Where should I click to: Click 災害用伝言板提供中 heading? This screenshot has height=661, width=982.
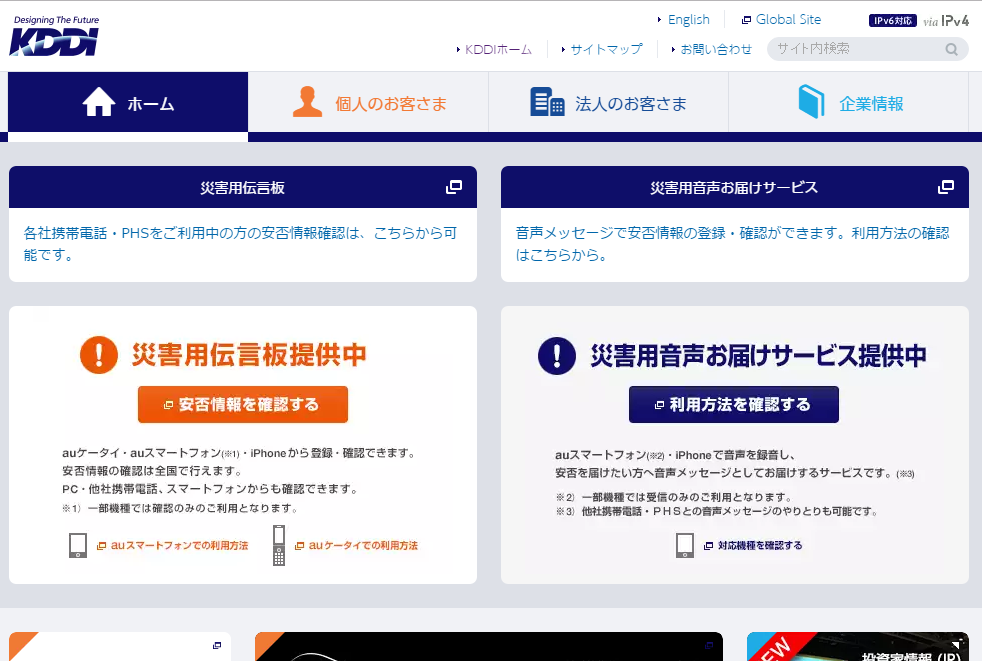tap(249, 355)
